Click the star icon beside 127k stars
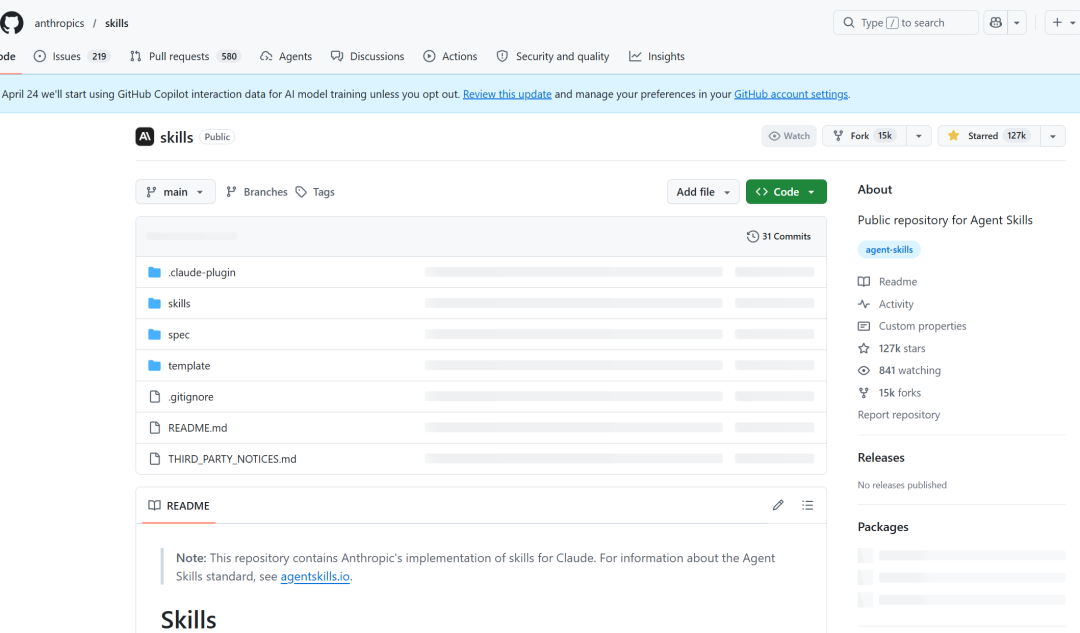 [x=864, y=349]
